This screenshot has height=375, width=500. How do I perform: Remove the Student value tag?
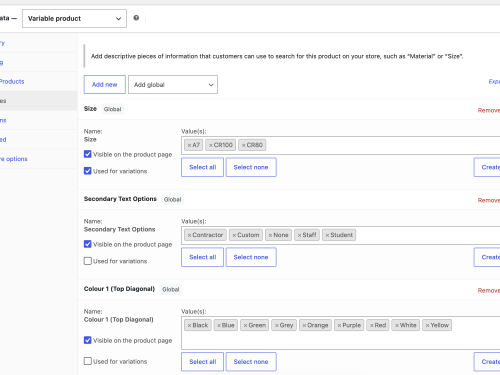point(327,235)
